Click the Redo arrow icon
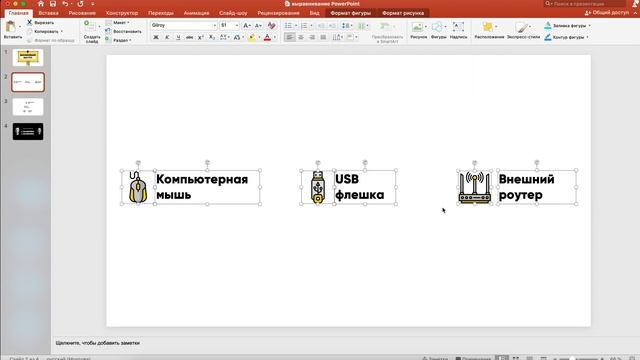640x360 pixels. pyautogui.click(x=80, y=4)
